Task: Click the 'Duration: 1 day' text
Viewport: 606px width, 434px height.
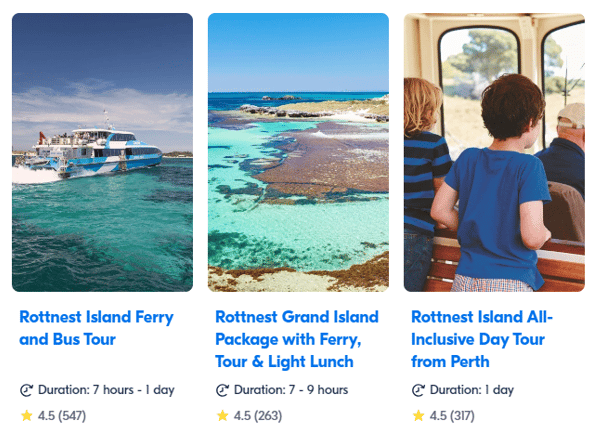Action: [x=472, y=390]
